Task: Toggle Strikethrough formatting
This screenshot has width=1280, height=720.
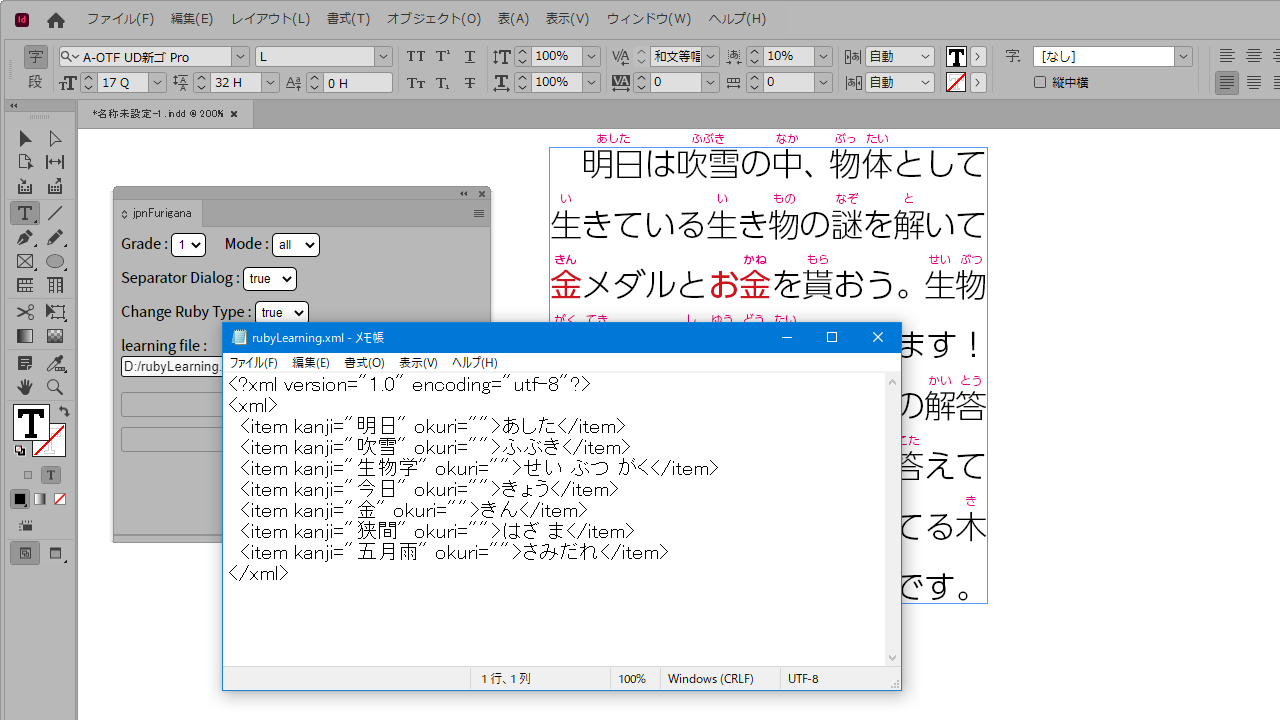Action: [x=470, y=83]
